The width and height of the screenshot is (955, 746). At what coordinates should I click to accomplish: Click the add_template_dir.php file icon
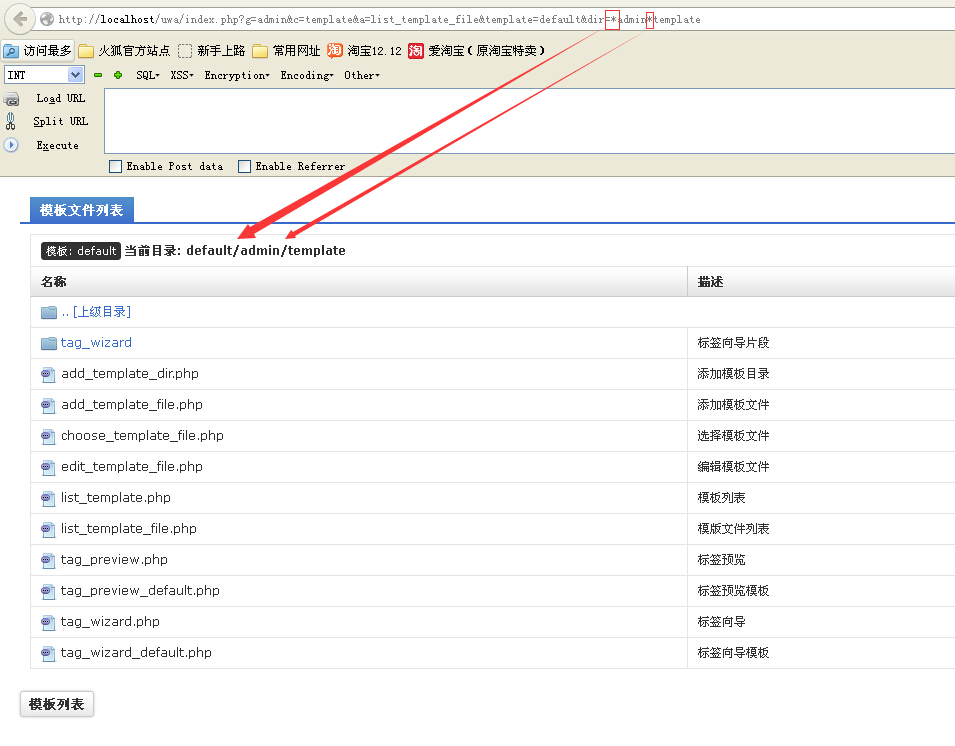click(x=48, y=375)
